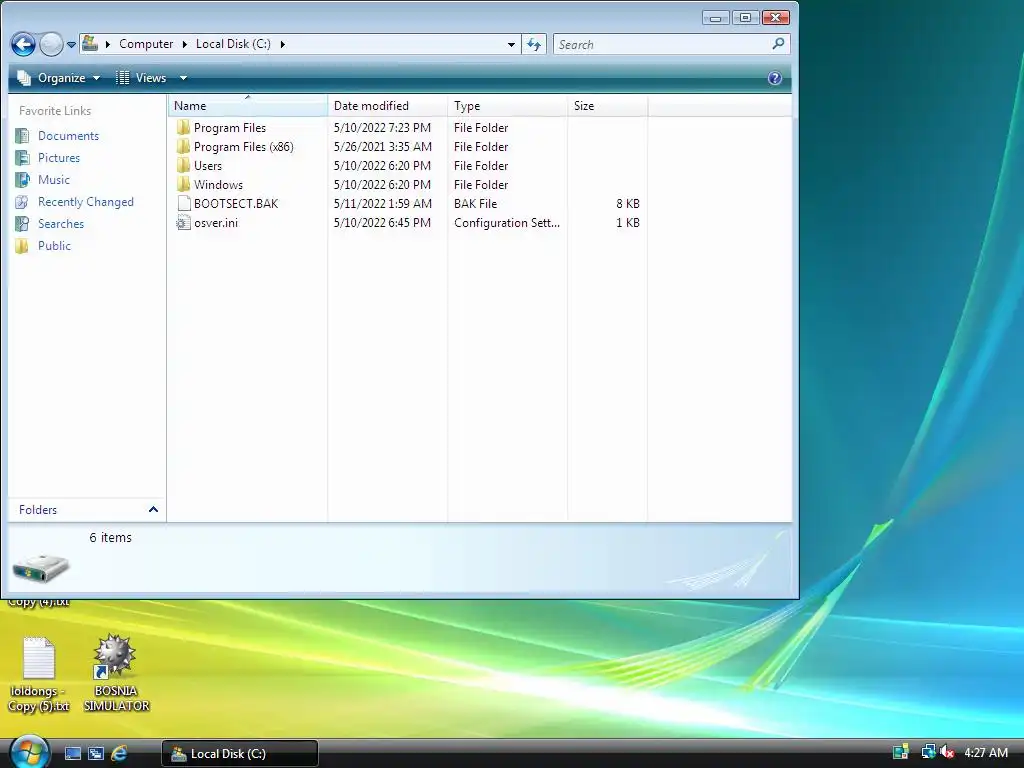
Task: Select Local Disk (C:) breadcrumb segment
Action: click(233, 44)
